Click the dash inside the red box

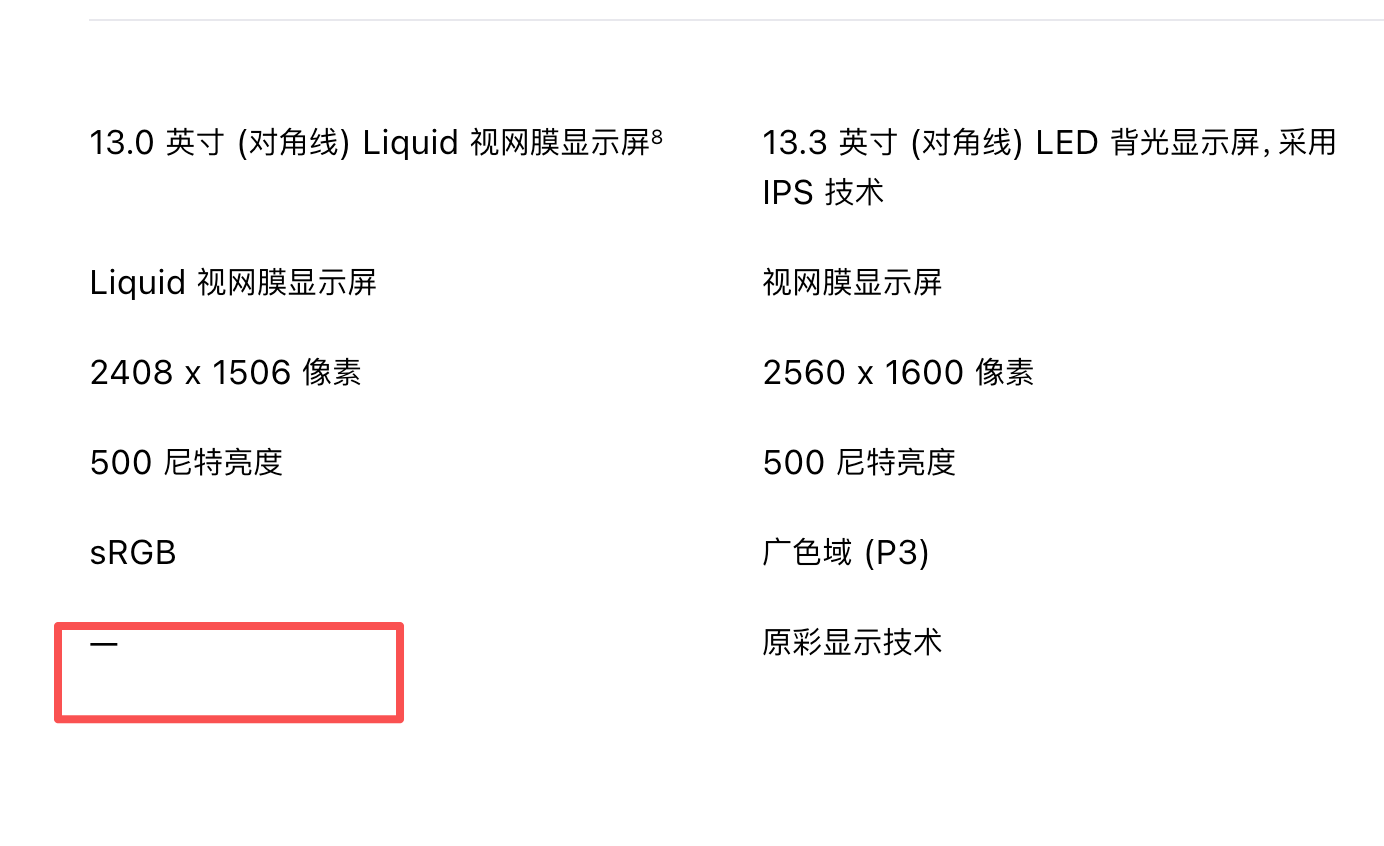[x=104, y=644]
